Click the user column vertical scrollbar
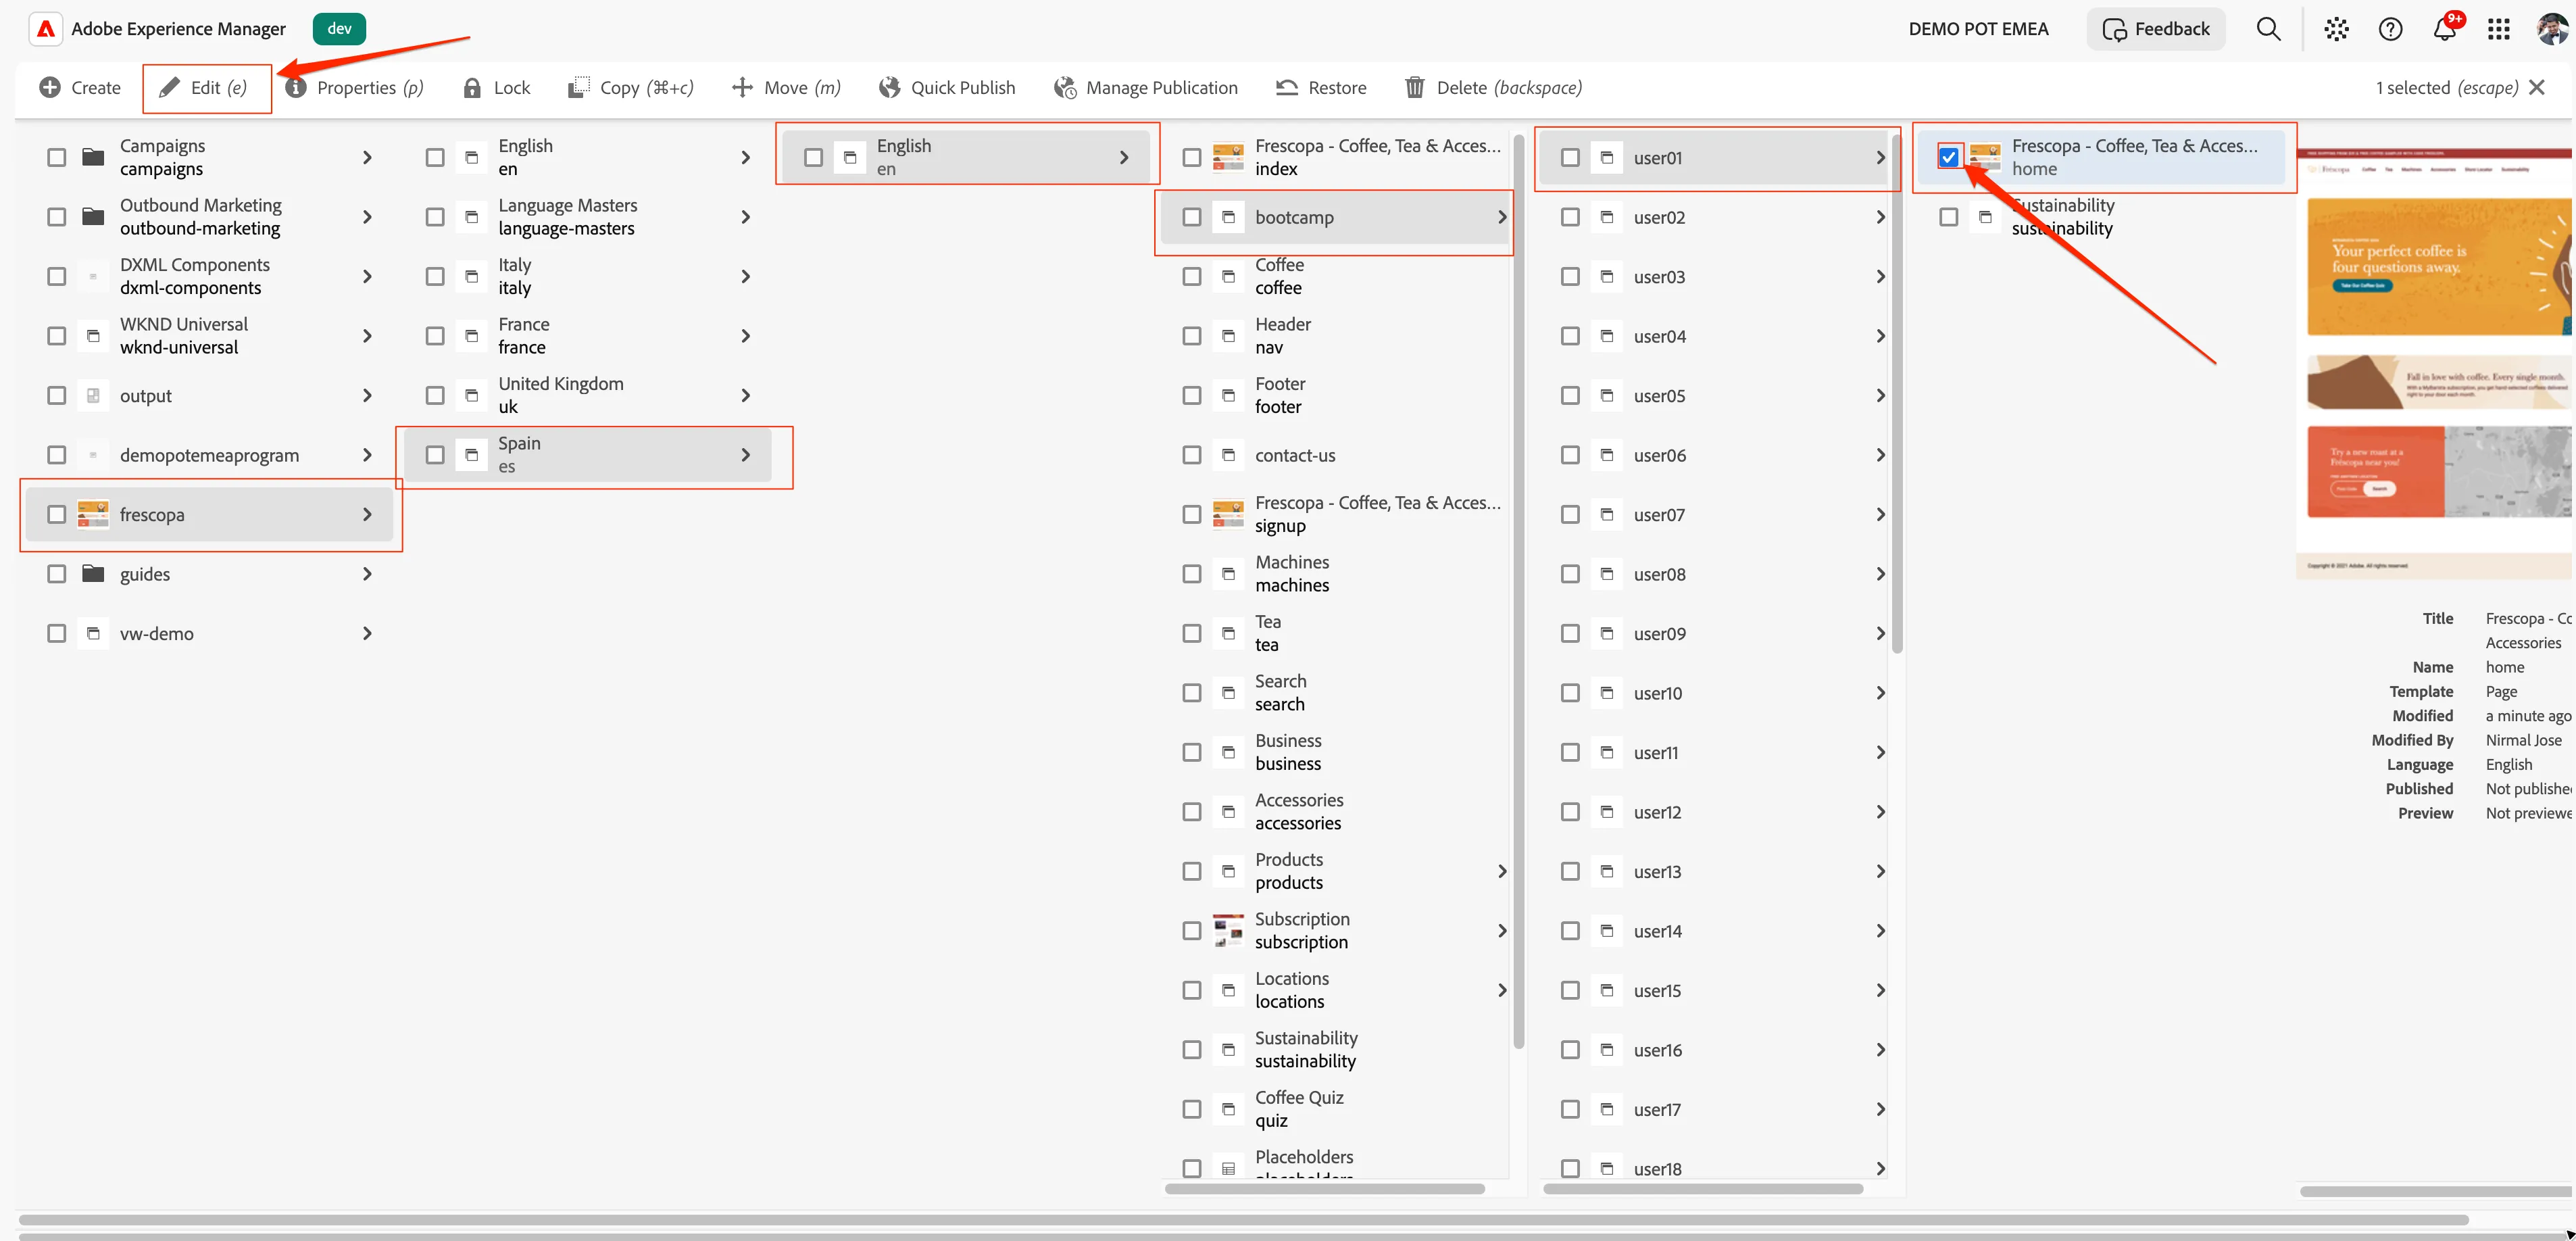Screen dimensions: 2576x1241 click(1896, 395)
